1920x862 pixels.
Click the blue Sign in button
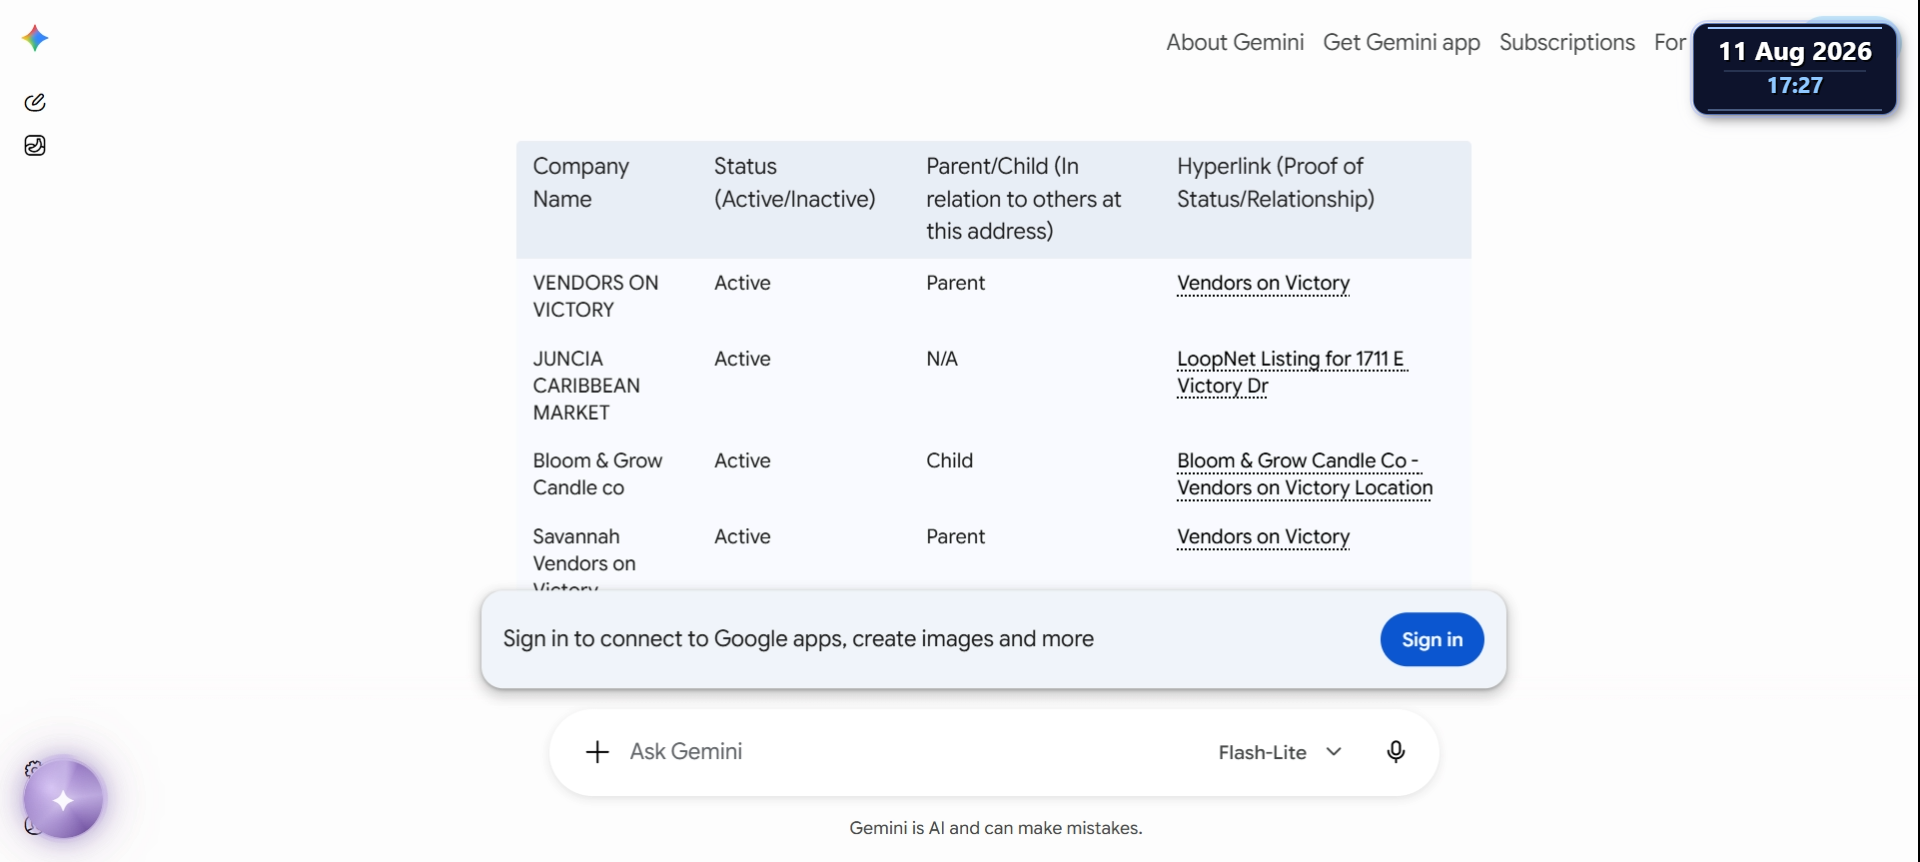coord(1432,640)
